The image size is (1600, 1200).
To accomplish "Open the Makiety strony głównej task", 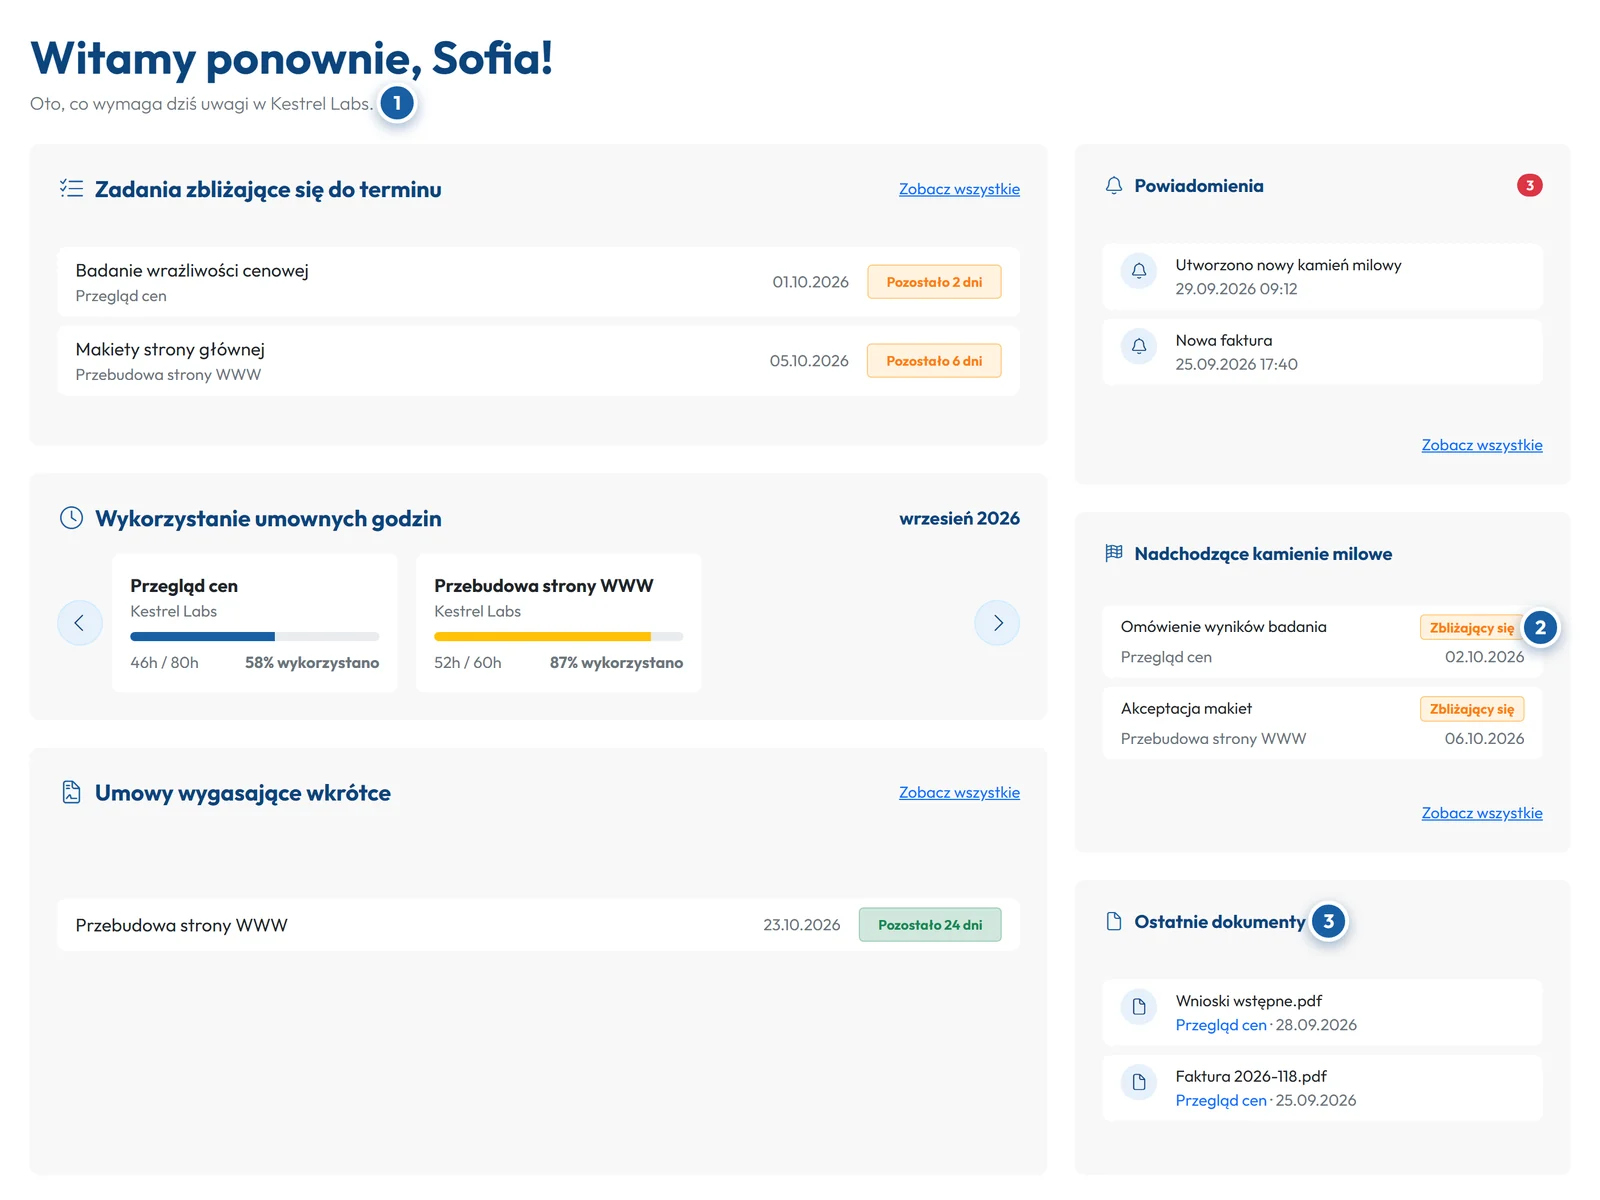I will point(538,361).
